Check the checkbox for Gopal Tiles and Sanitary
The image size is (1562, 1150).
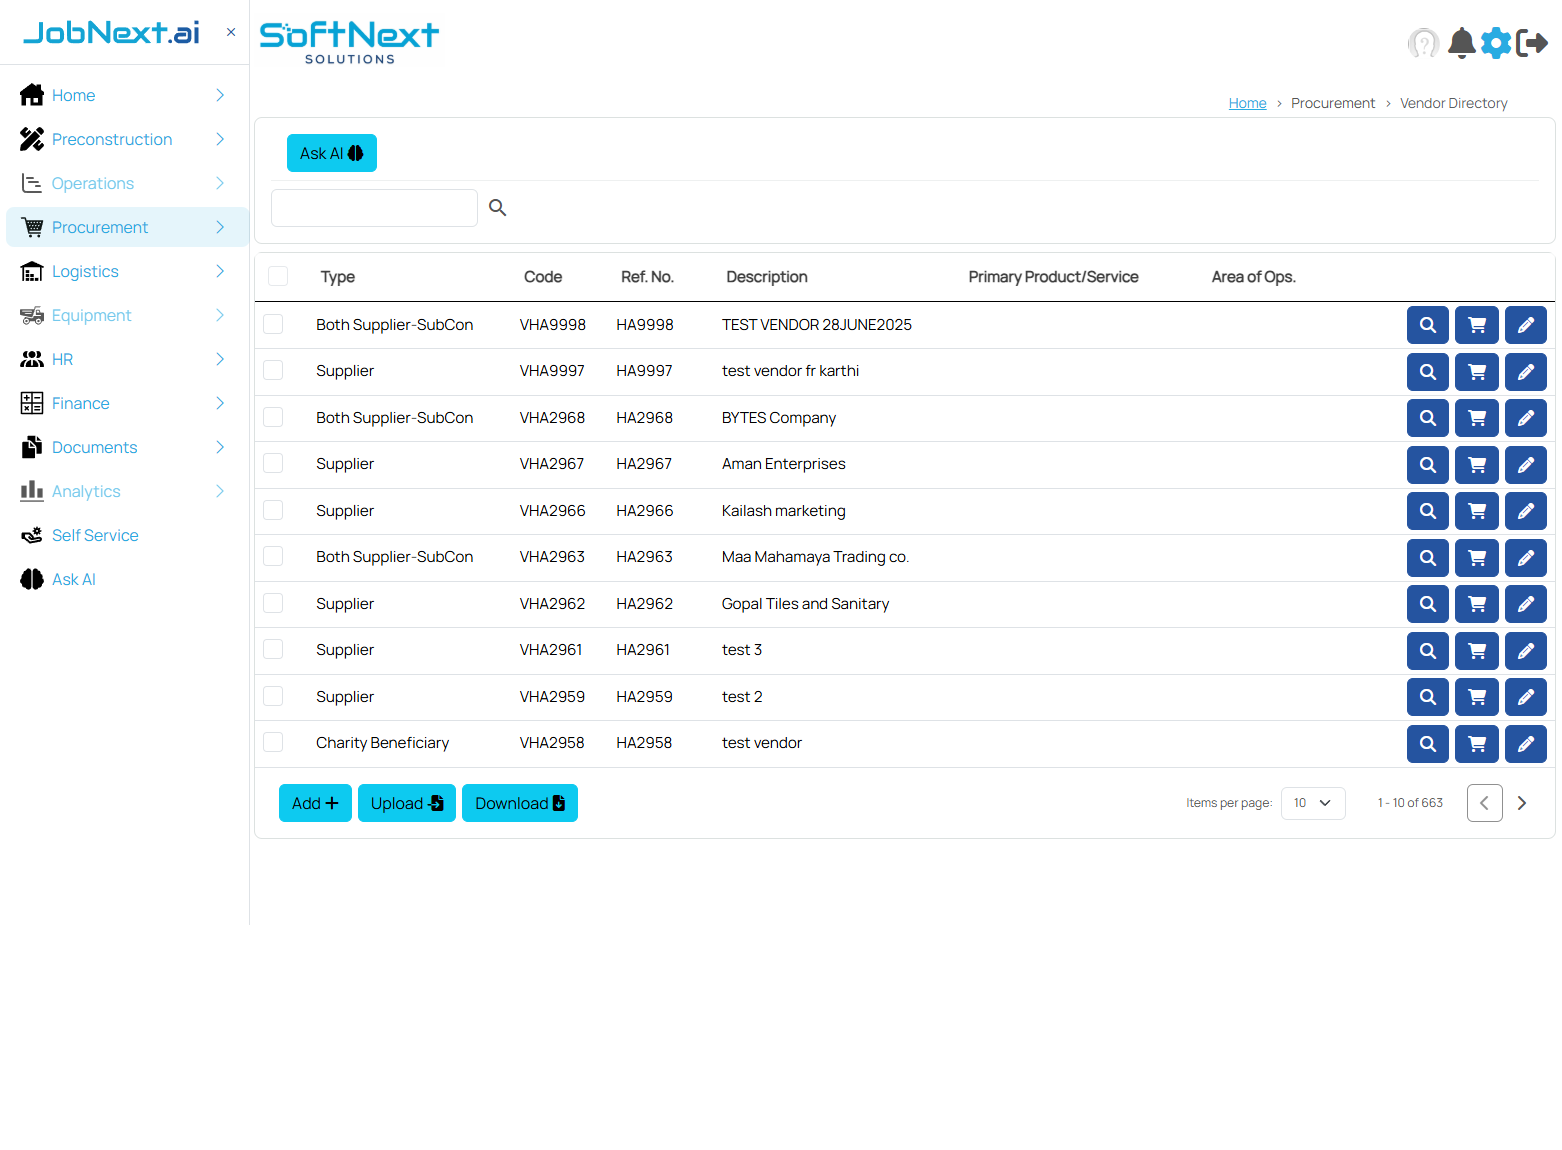tap(272, 603)
